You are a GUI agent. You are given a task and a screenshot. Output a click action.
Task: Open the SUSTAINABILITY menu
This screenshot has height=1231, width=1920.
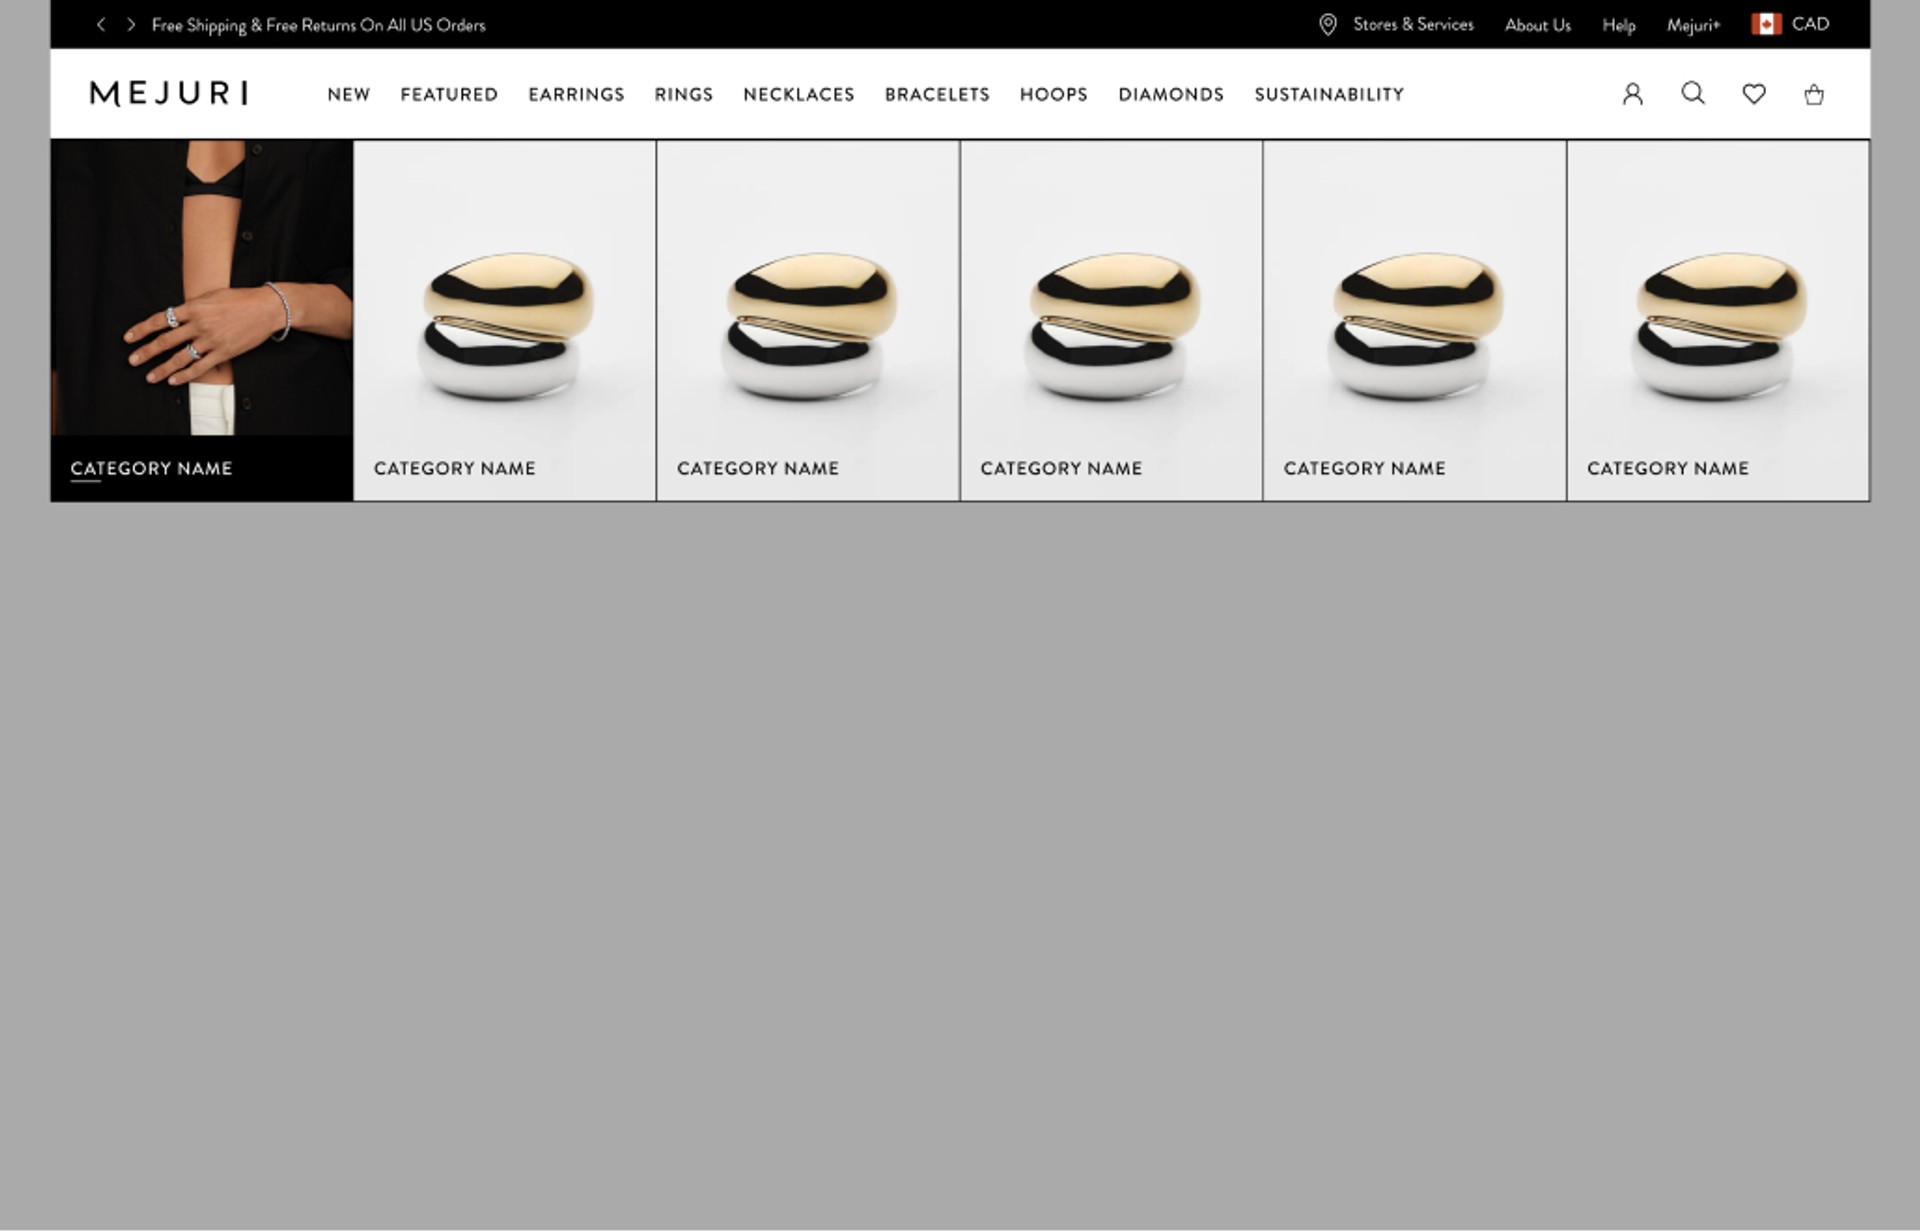click(x=1329, y=94)
